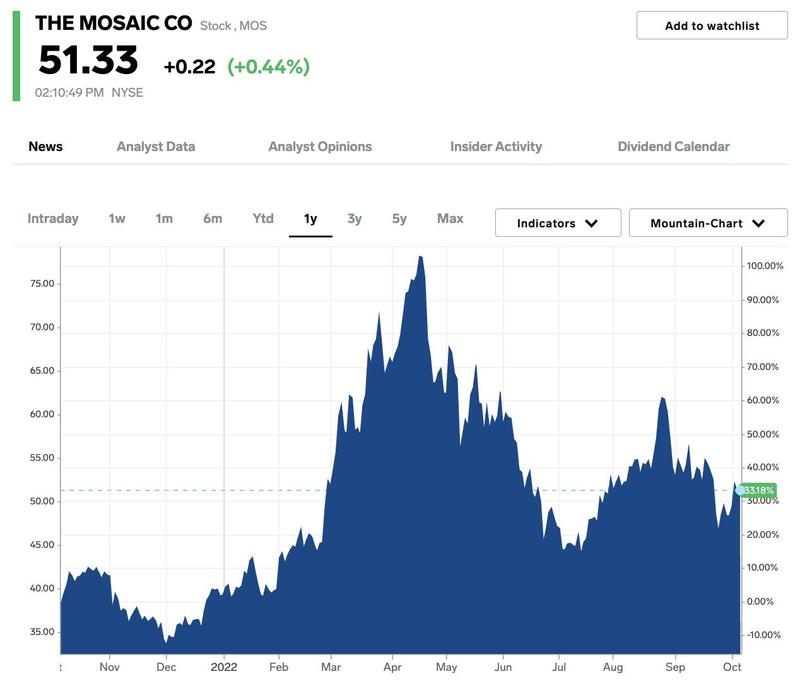The width and height of the screenshot is (800, 697).
Task: Click the 20.00% right axis label
Action: (763, 535)
